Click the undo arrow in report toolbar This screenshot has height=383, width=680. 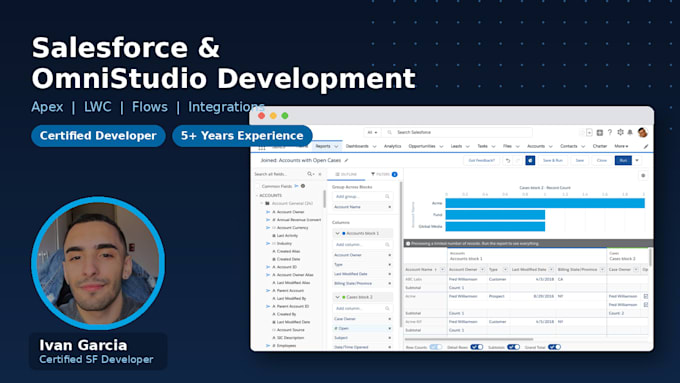click(x=508, y=160)
